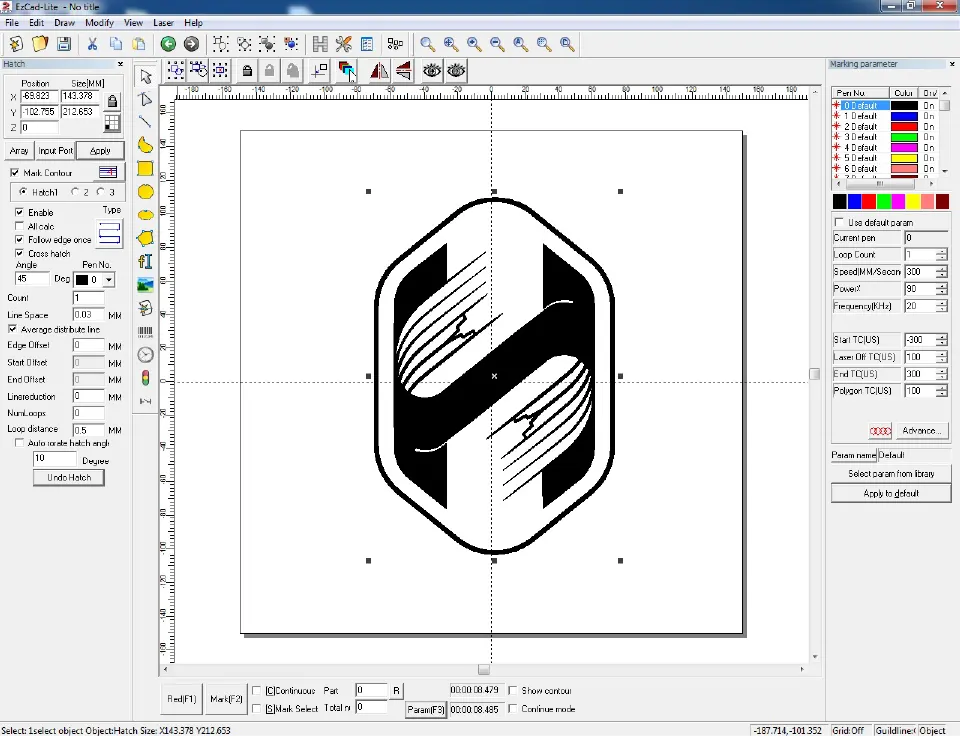The width and height of the screenshot is (960, 736).
Task: Open the Pen No. dropdown
Action: (x=108, y=280)
